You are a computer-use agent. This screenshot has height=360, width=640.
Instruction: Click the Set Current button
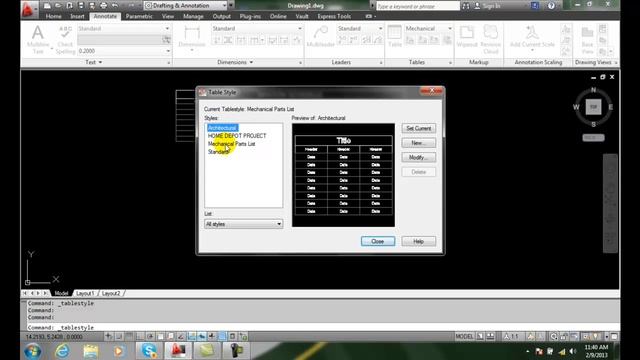click(418, 129)
